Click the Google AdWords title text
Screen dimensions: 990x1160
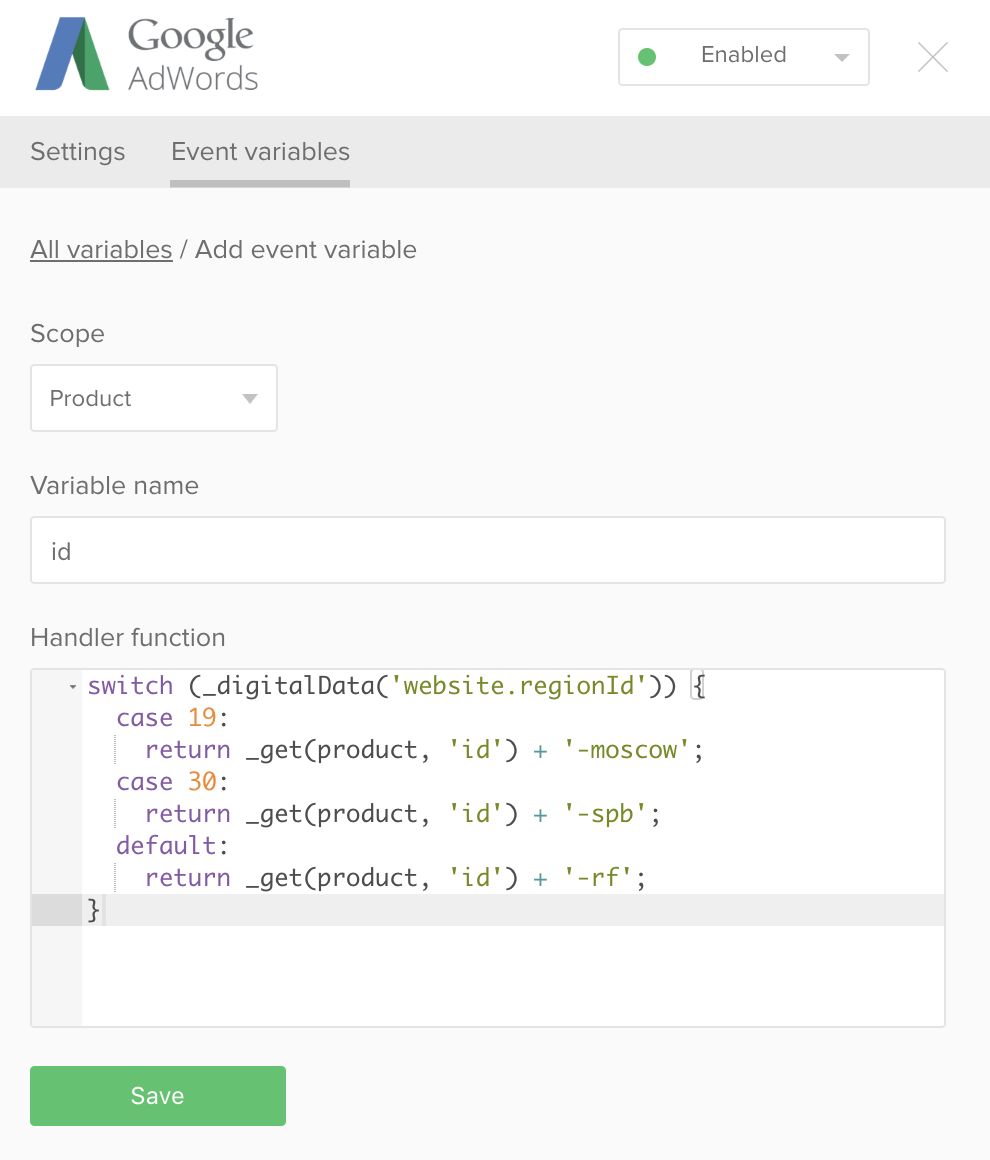pos(193,55)
